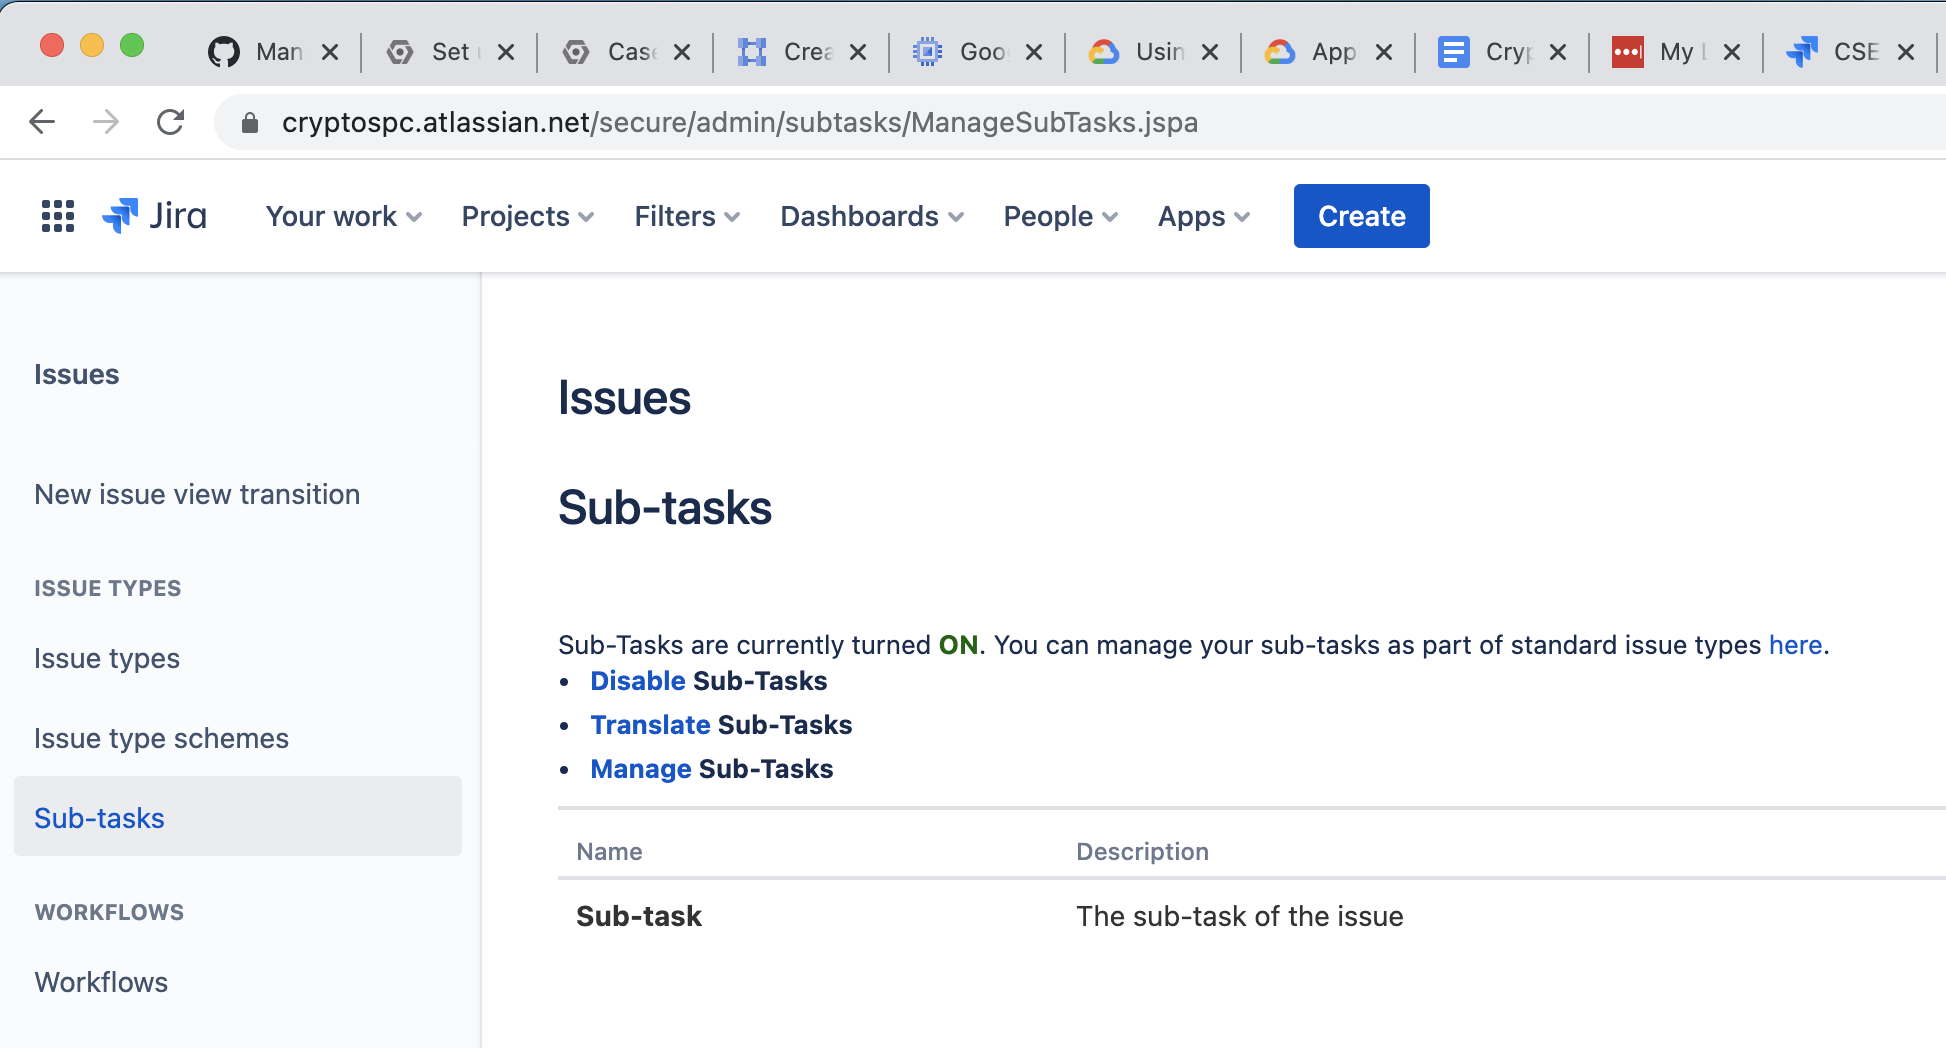Open the Jira app switcher grid icon
The height and width of the screenshot is (1048, 1946).
coord(58,216)
